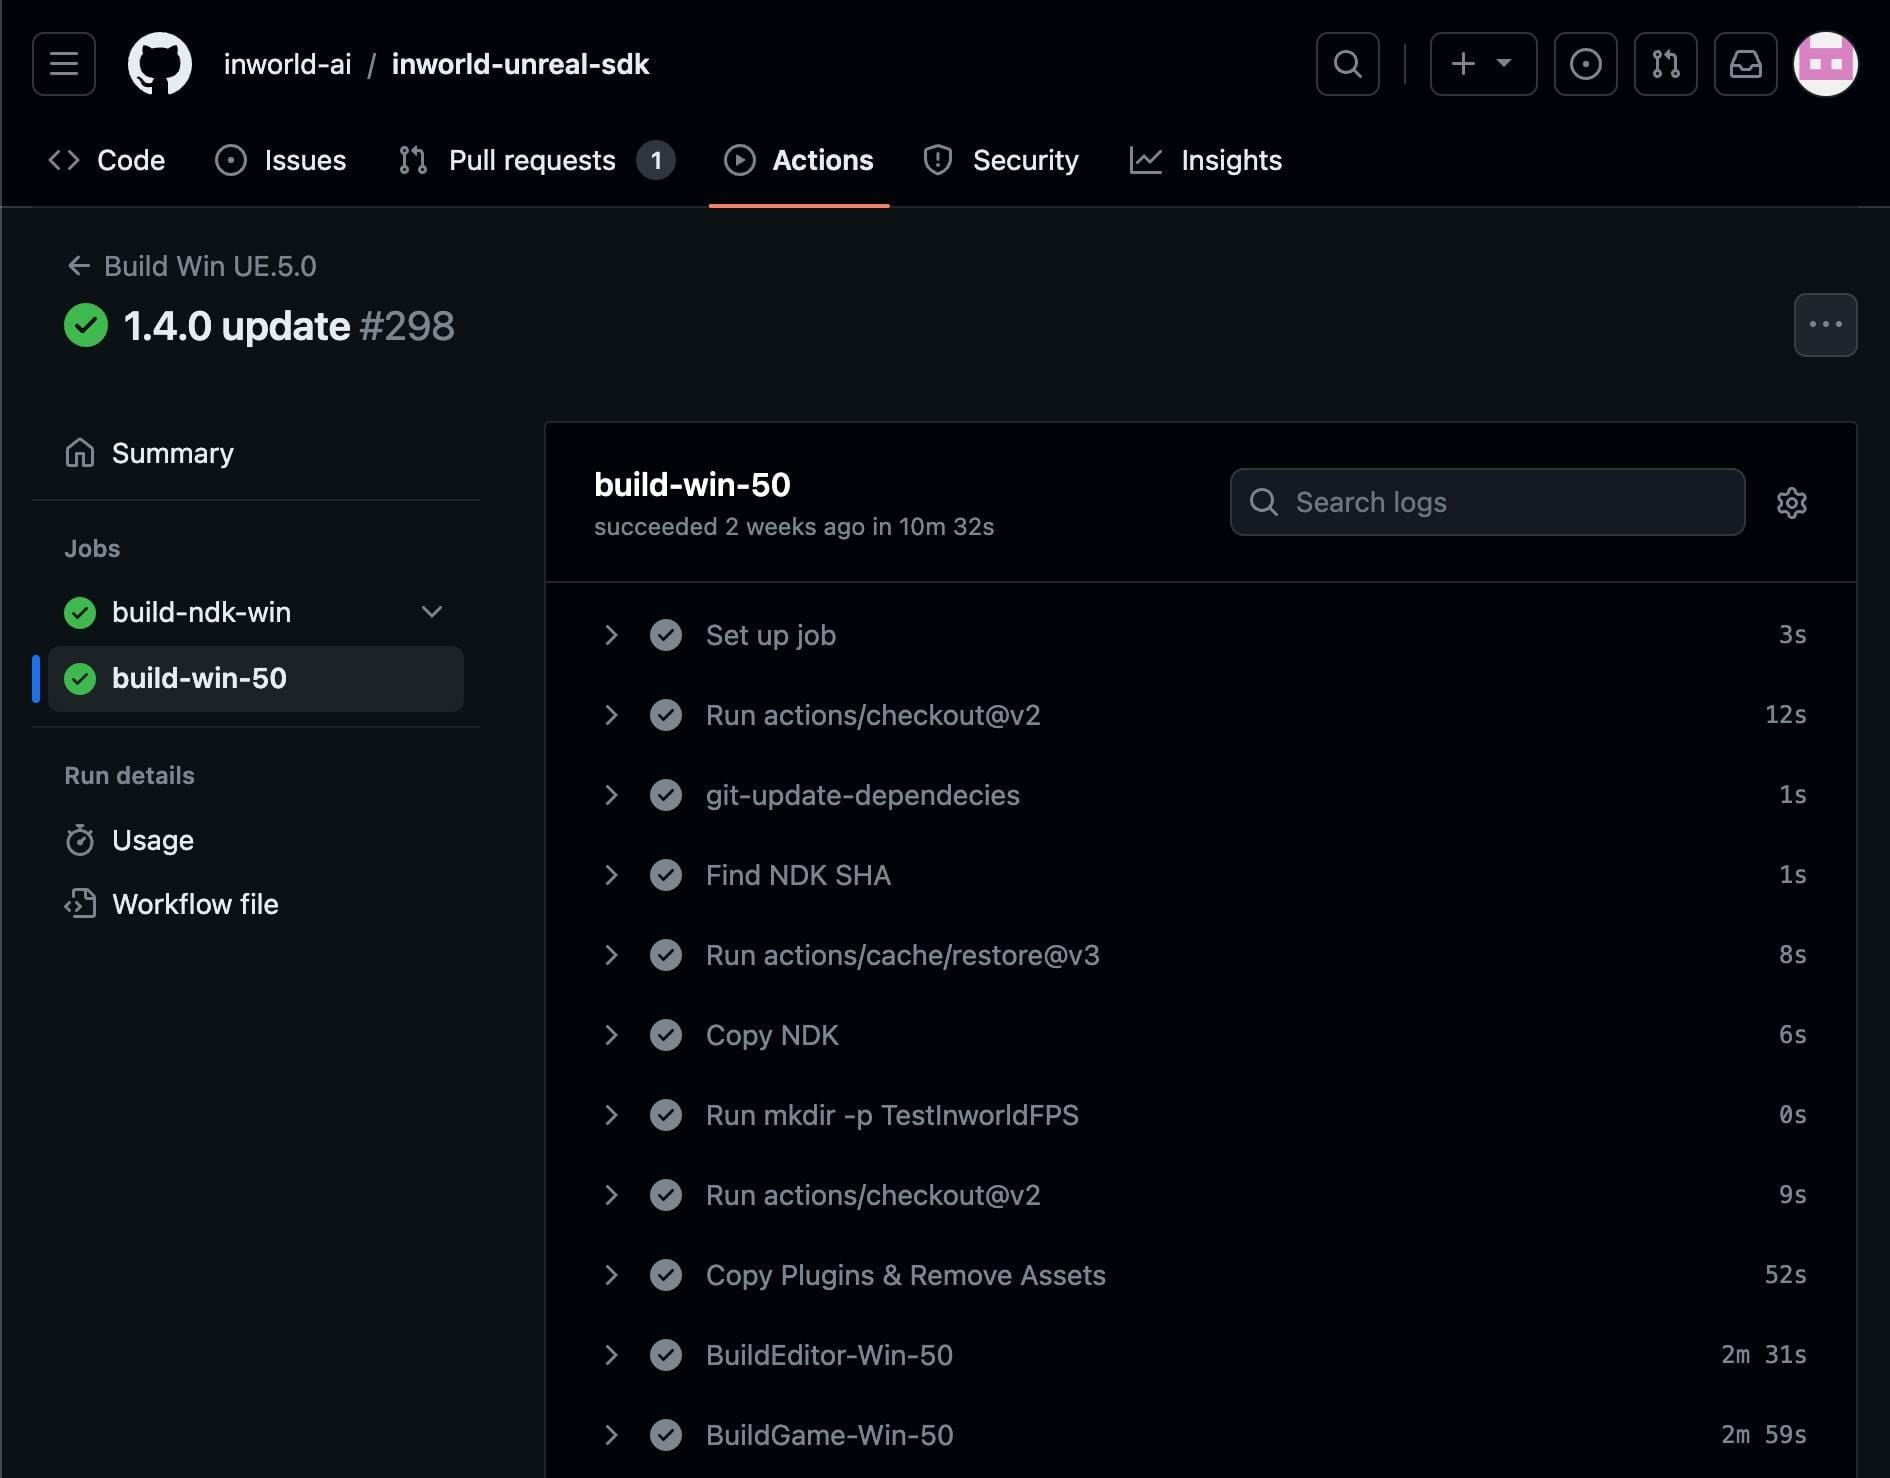Screen dimensions: 1890x1478
Task: Switch to the Insights tab
Action: point(1206,160)
